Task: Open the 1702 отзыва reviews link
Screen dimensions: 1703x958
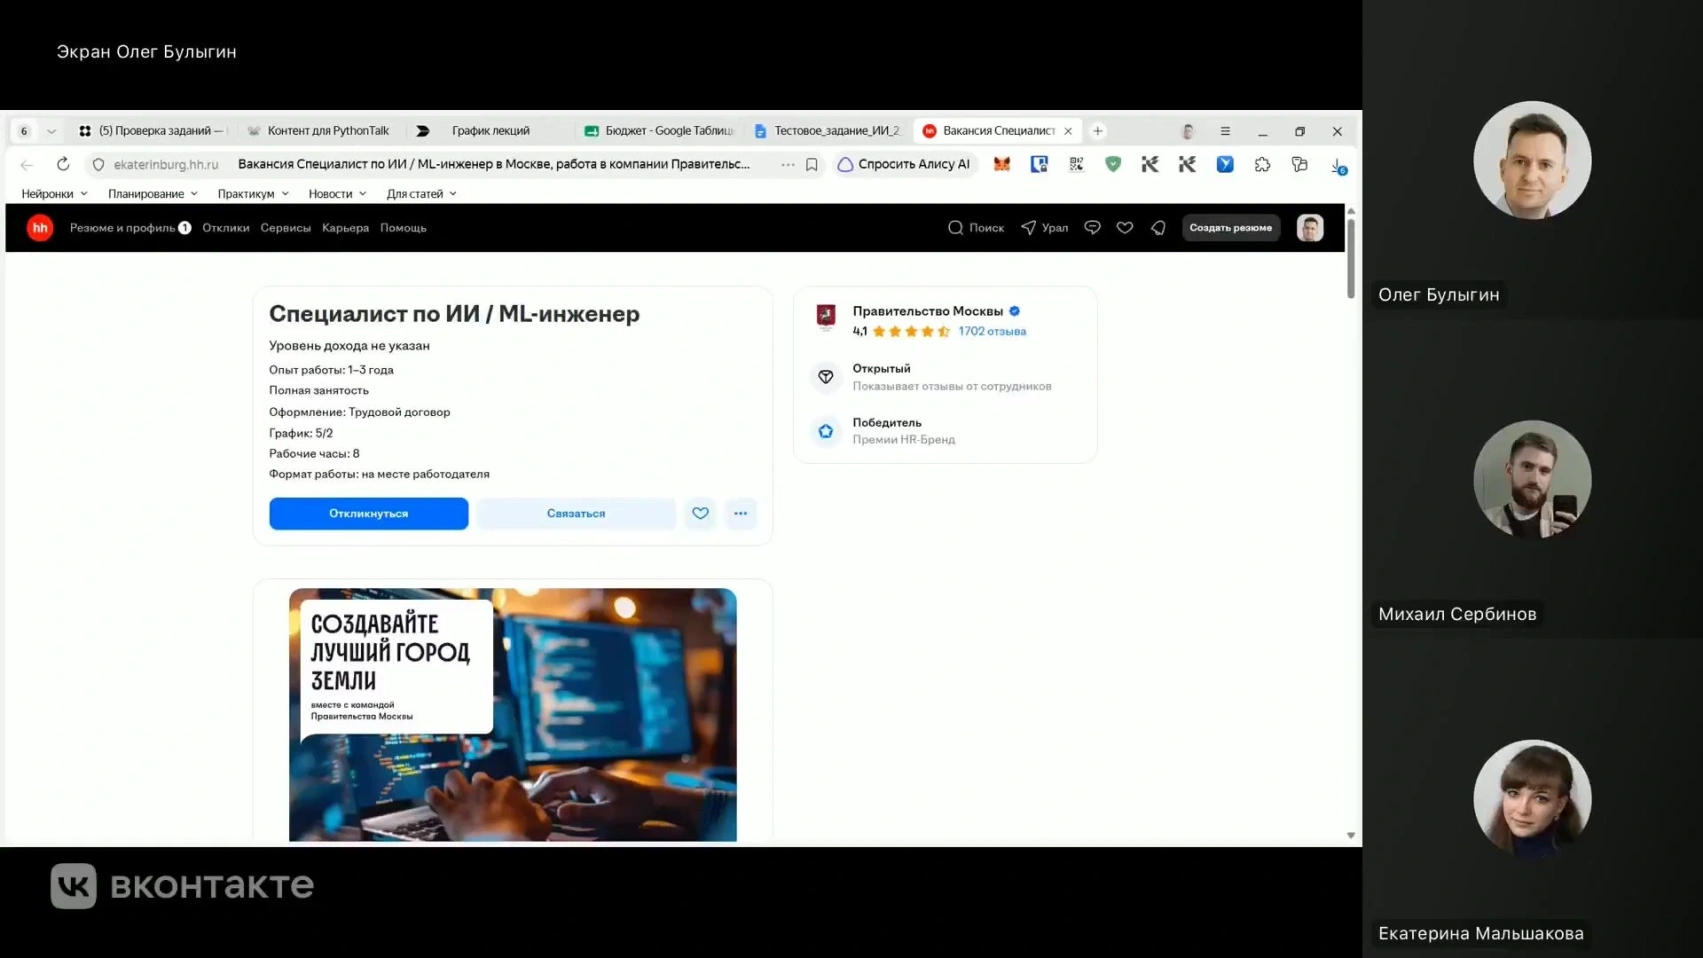Action: [x=992, y=331]
